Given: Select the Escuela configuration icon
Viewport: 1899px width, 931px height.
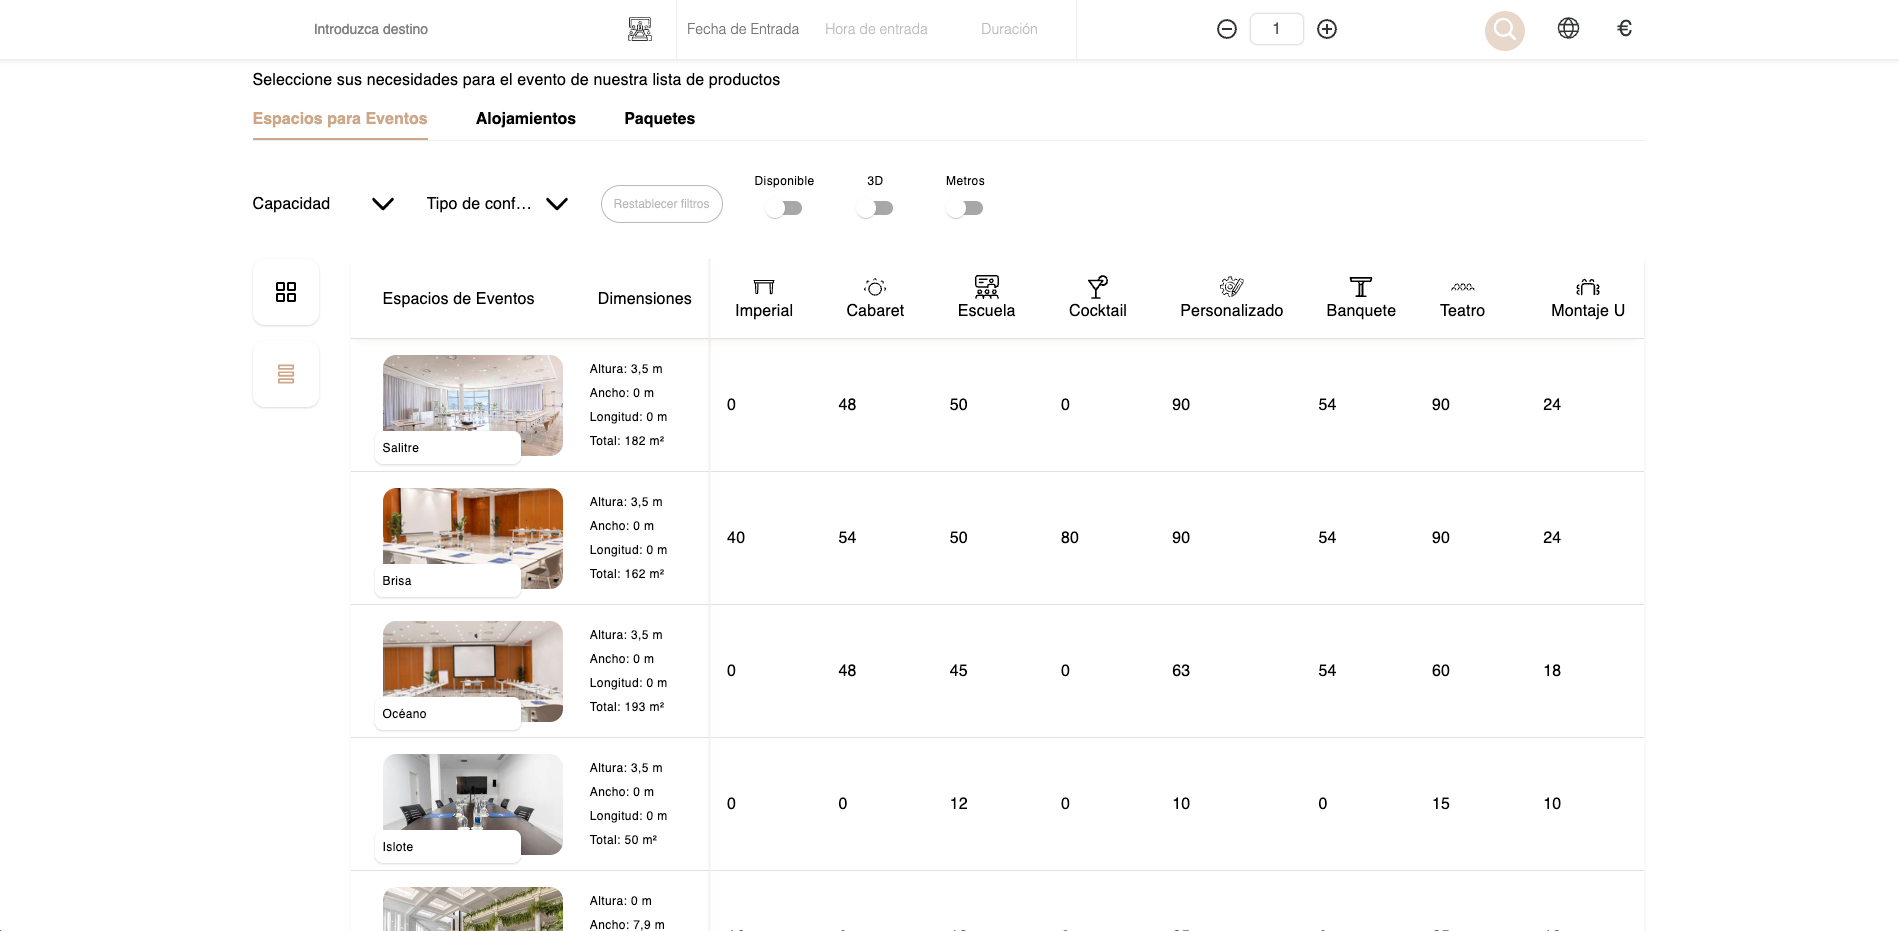Looking at the screenshot, I should (986, 287).
